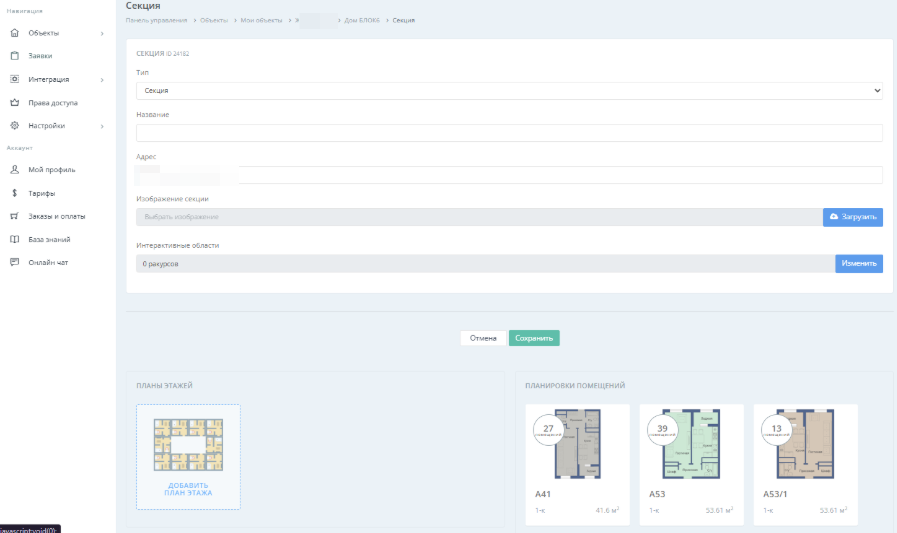Viewport: 897px width, 533px height.
Task: Click the Тарифы dollar sign icon
Action: (x=15, y=193)
